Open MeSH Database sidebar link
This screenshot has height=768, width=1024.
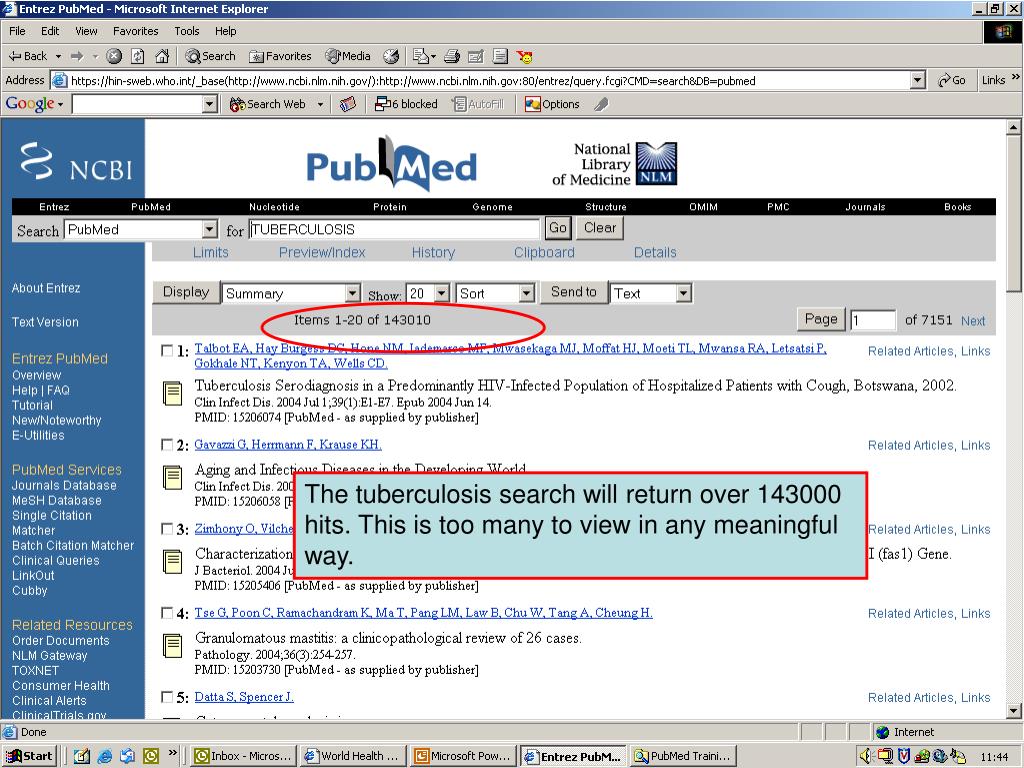click(x=57, y=501)
